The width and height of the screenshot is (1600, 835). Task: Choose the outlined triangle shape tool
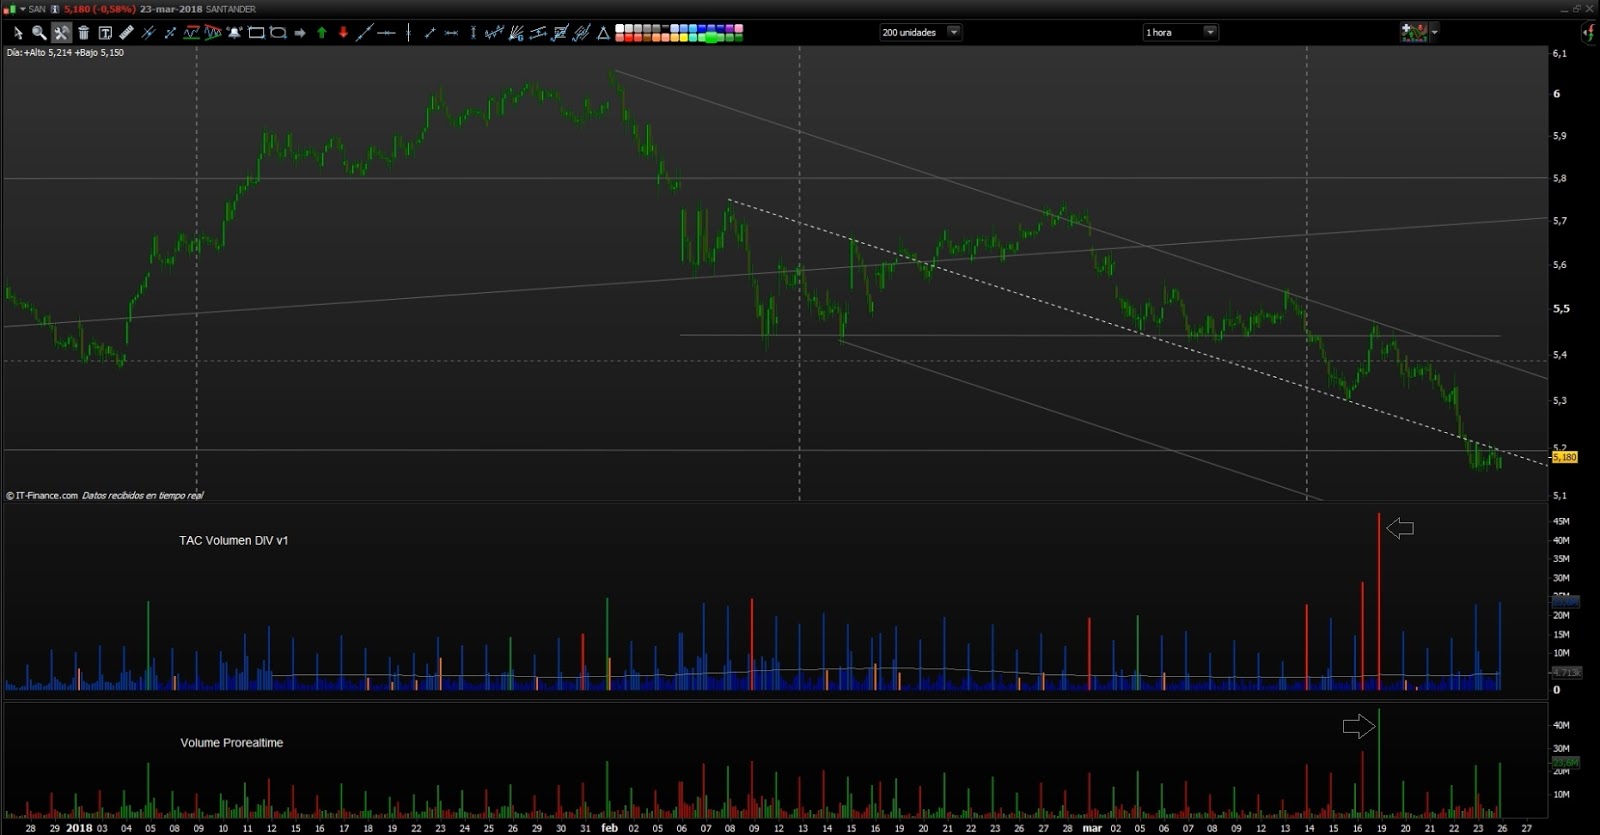pos(603,33)
